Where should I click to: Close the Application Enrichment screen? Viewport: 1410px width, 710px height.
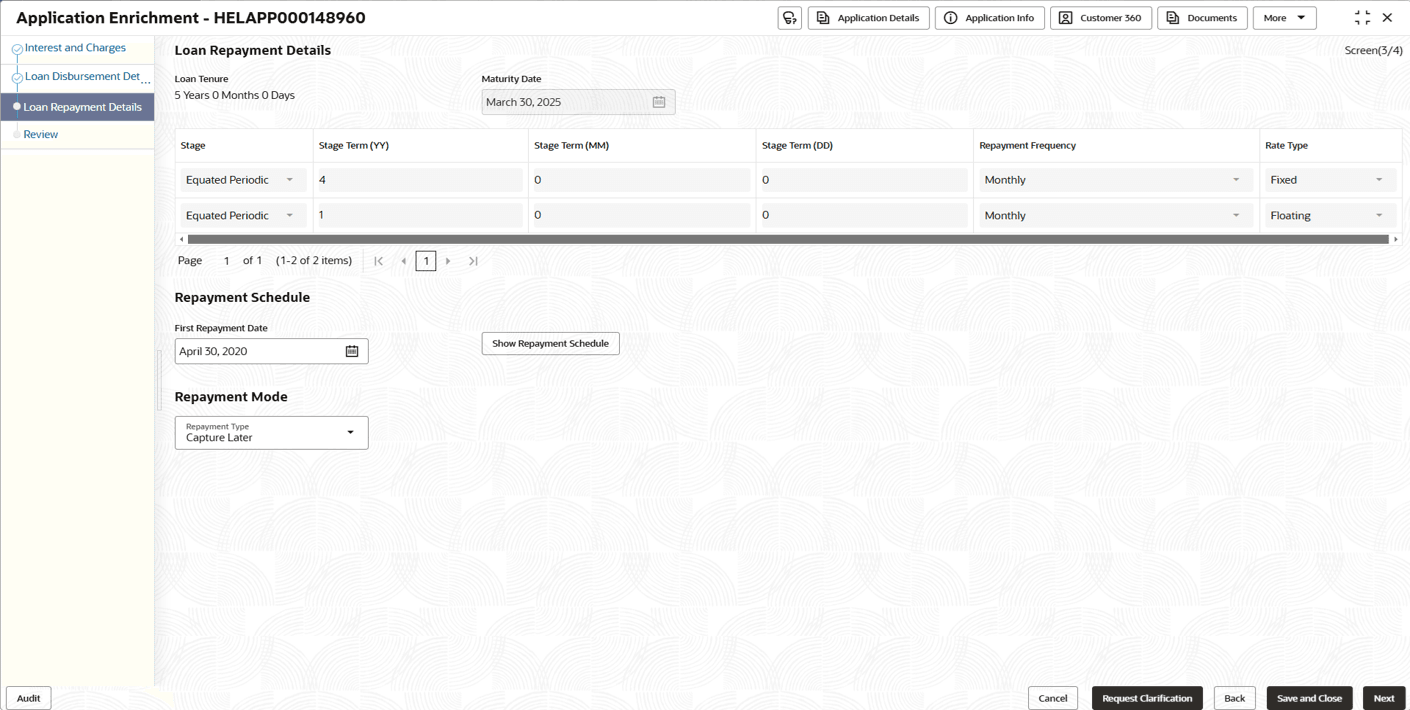tap(1387, 18)
